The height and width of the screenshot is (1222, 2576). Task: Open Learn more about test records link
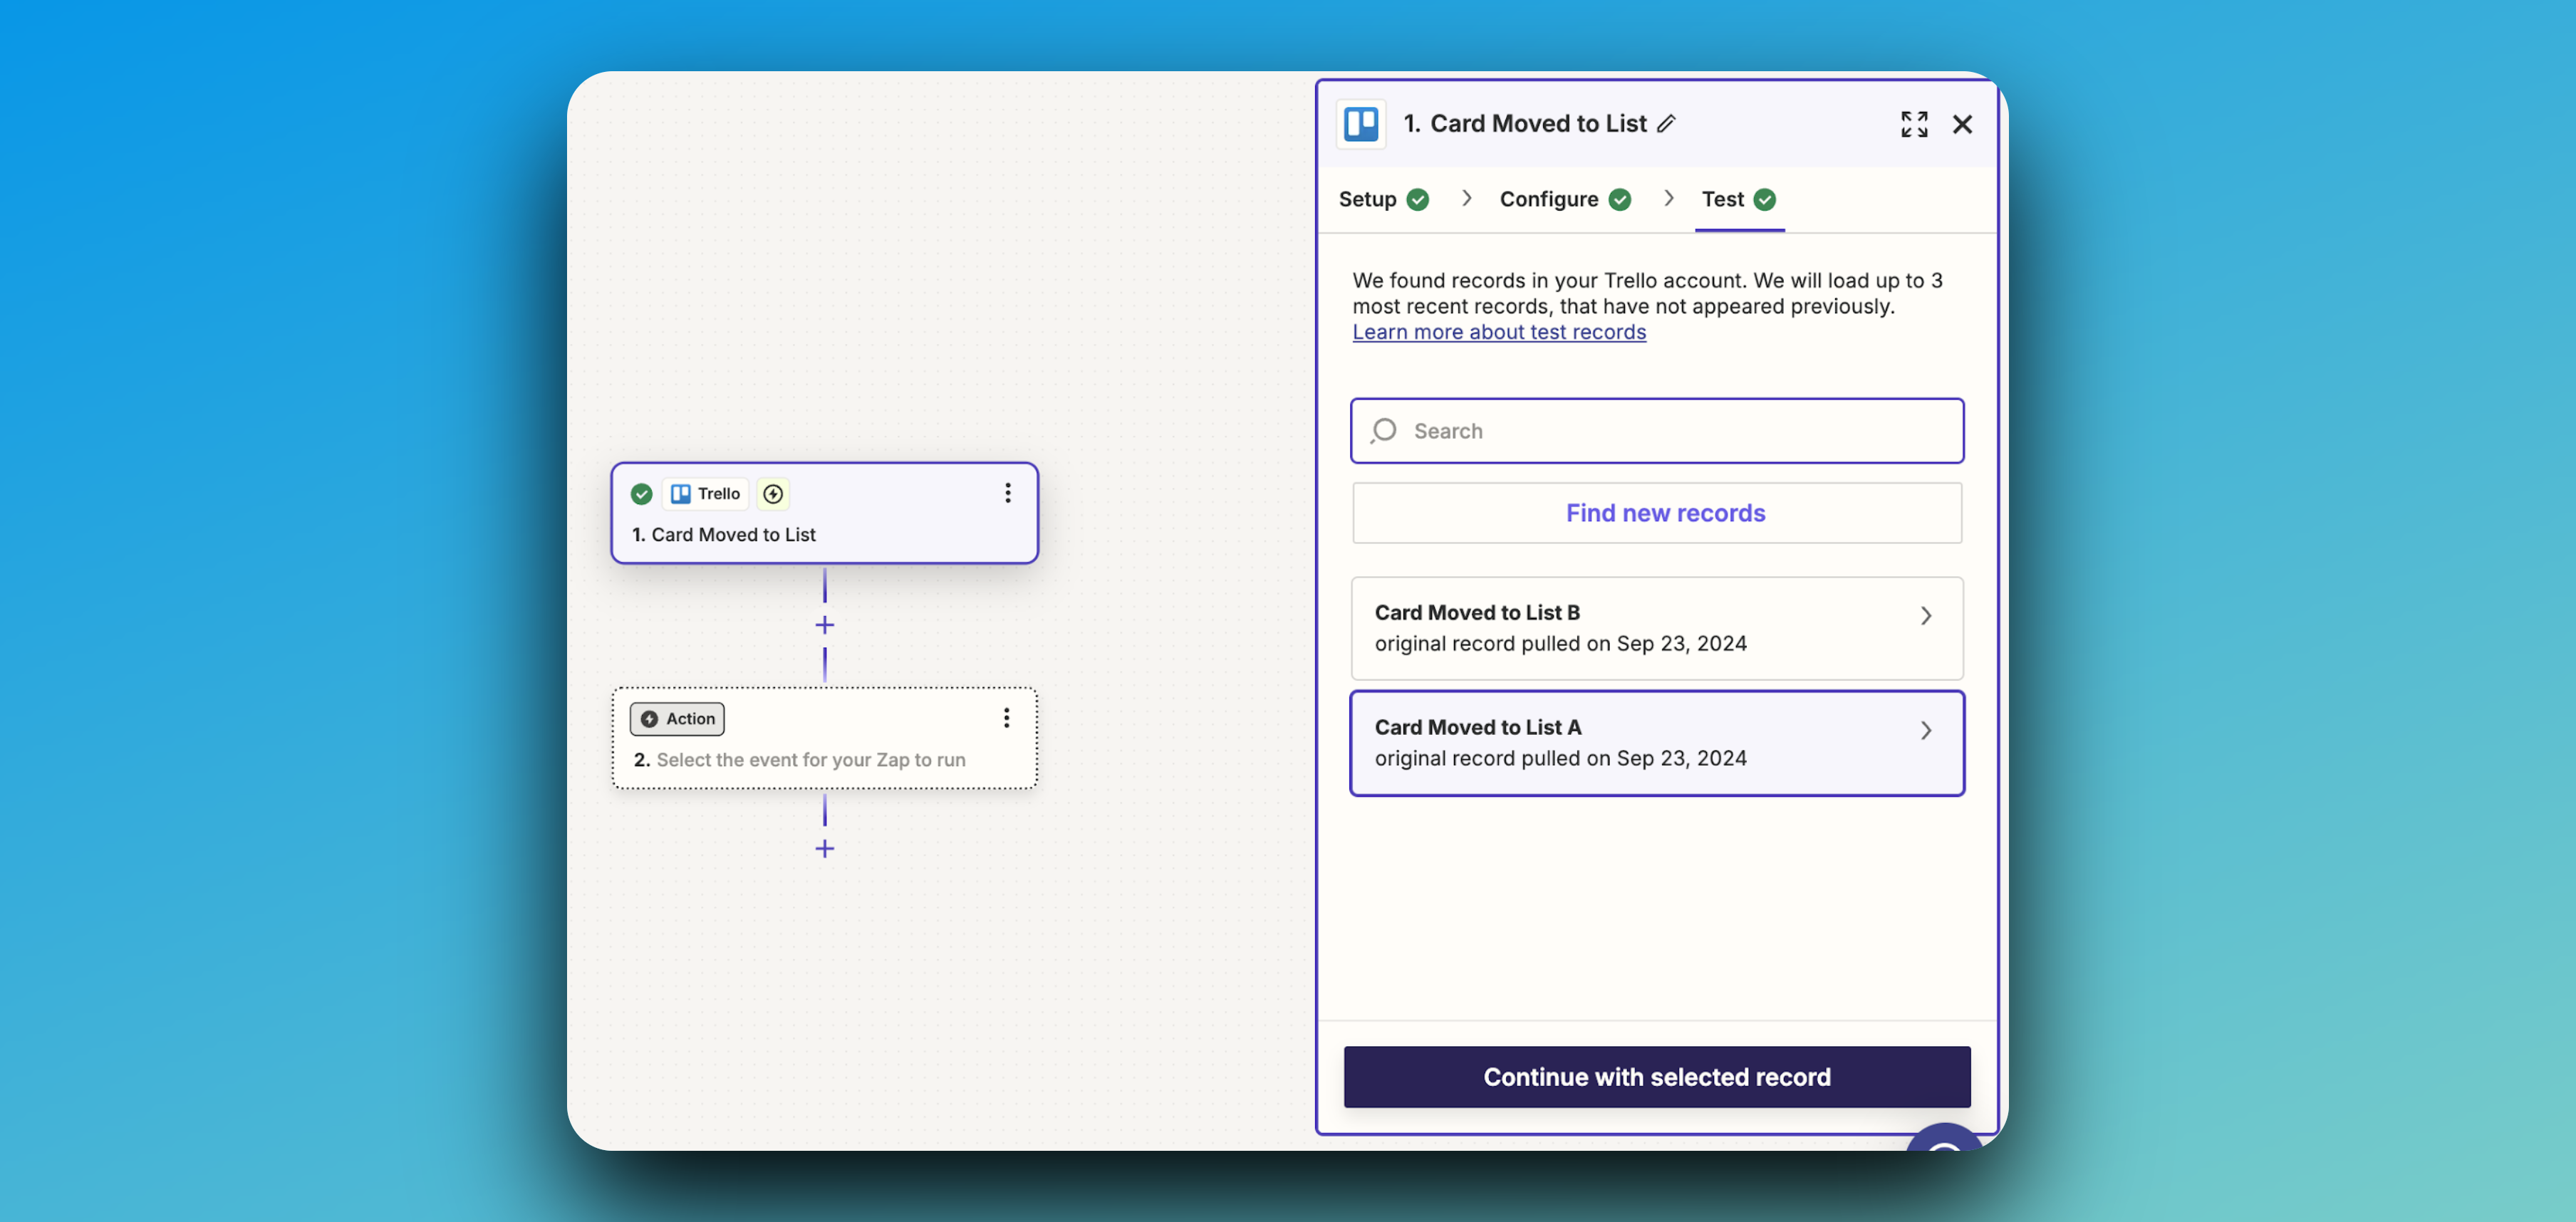tap(1498, 332)
